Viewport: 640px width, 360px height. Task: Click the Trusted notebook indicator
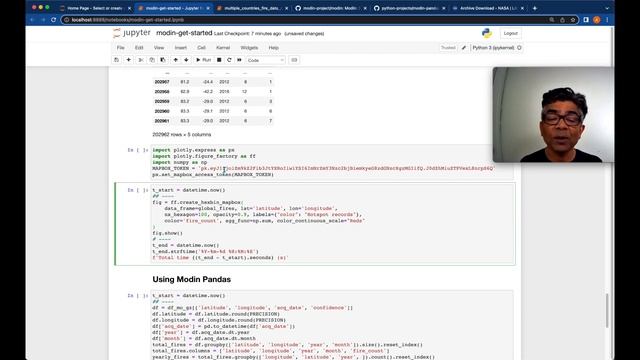[x=448, y=48]
